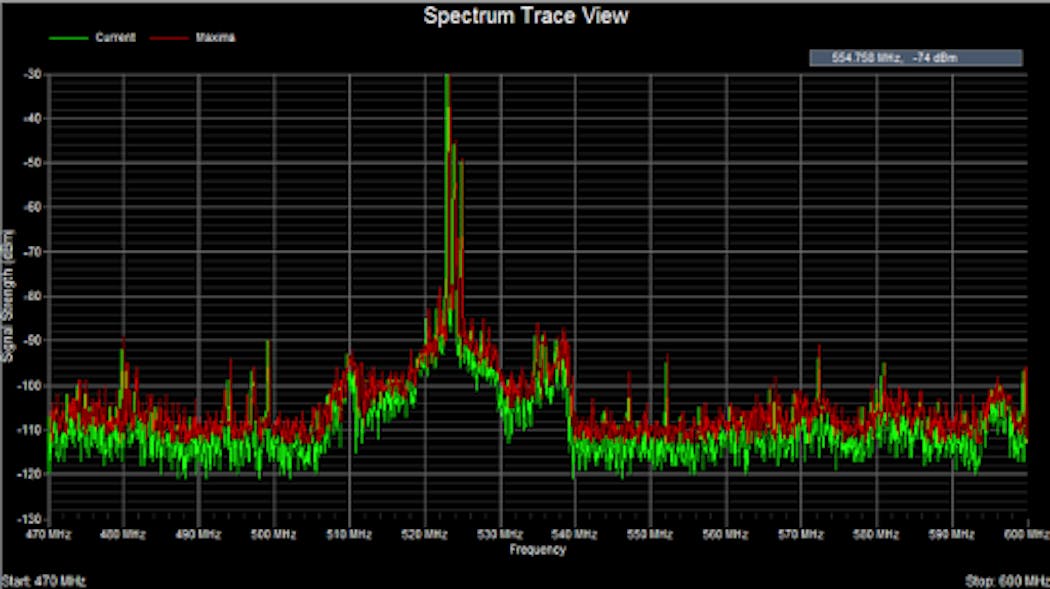Click the 500 MHz x-axis tick label
This screenshot has width=1050, height=589.
pos(273,535)
